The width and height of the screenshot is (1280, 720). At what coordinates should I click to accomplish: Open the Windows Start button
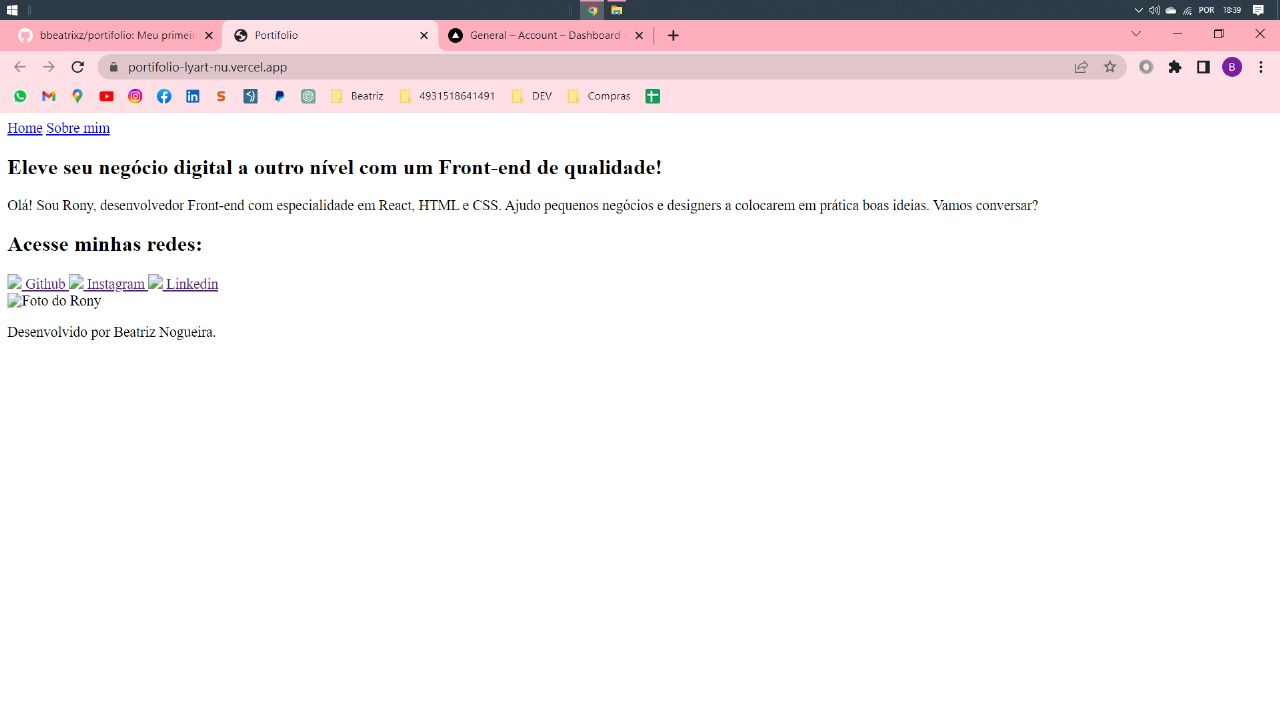point(12,10)
